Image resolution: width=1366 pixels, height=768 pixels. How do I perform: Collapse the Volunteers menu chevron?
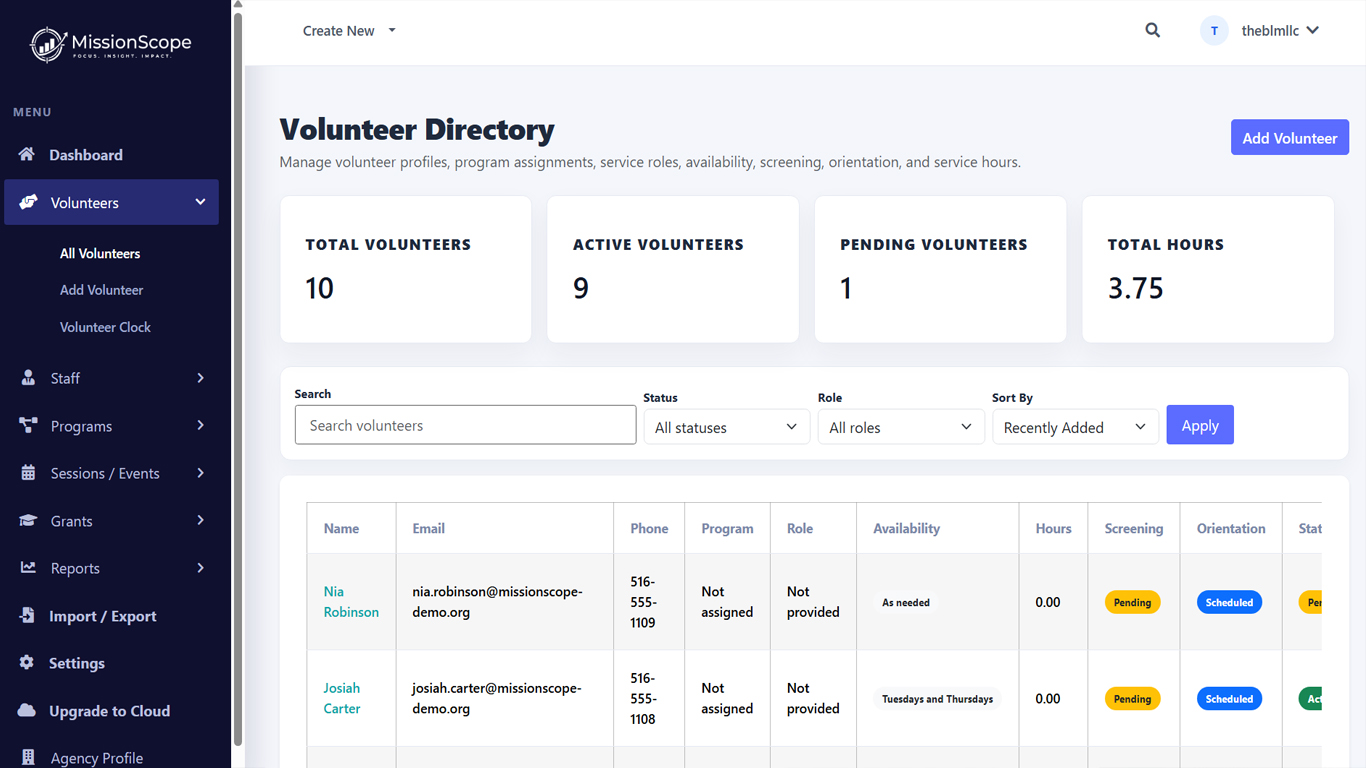tap(200, 202)
